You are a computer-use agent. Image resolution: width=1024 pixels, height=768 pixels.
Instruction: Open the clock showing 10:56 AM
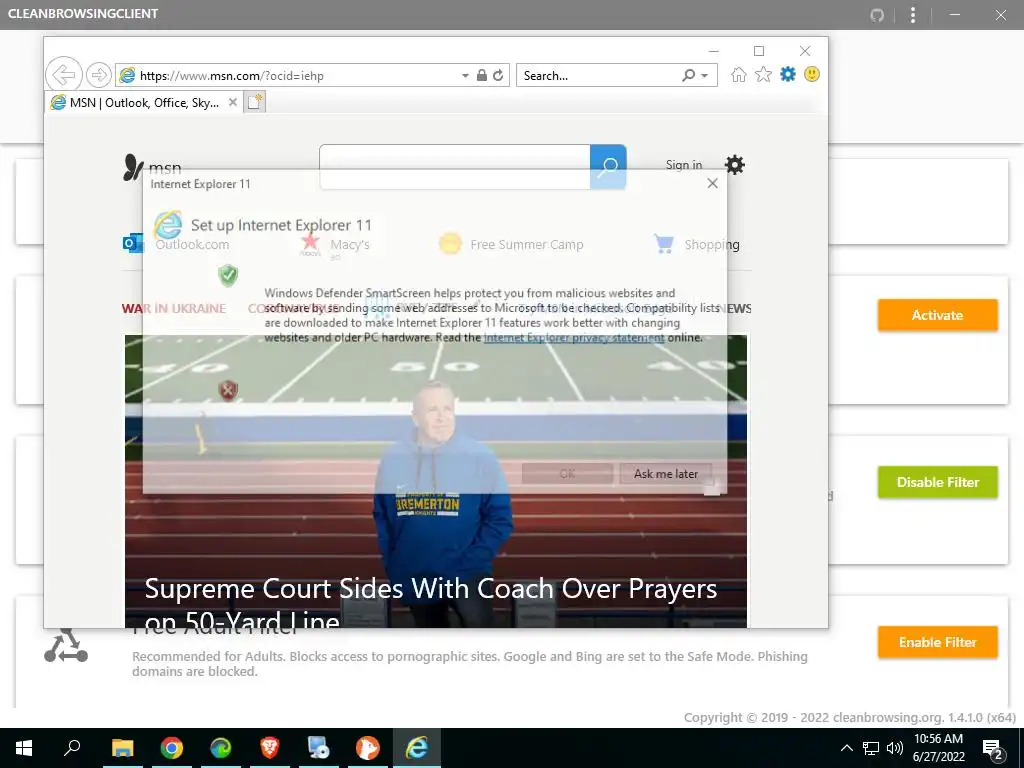pyautogui.click(x=938, y=748)
